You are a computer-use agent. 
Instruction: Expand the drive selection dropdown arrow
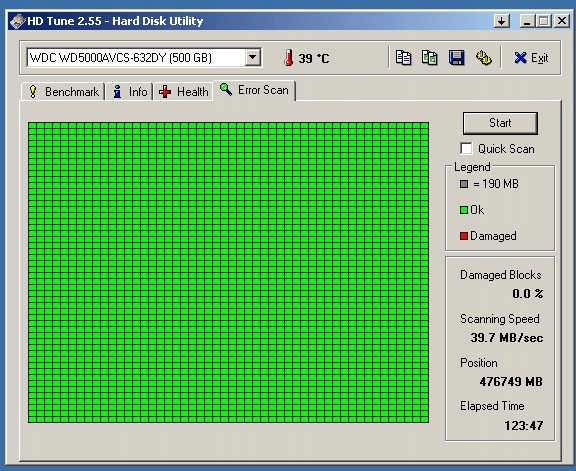coord(252,57)
